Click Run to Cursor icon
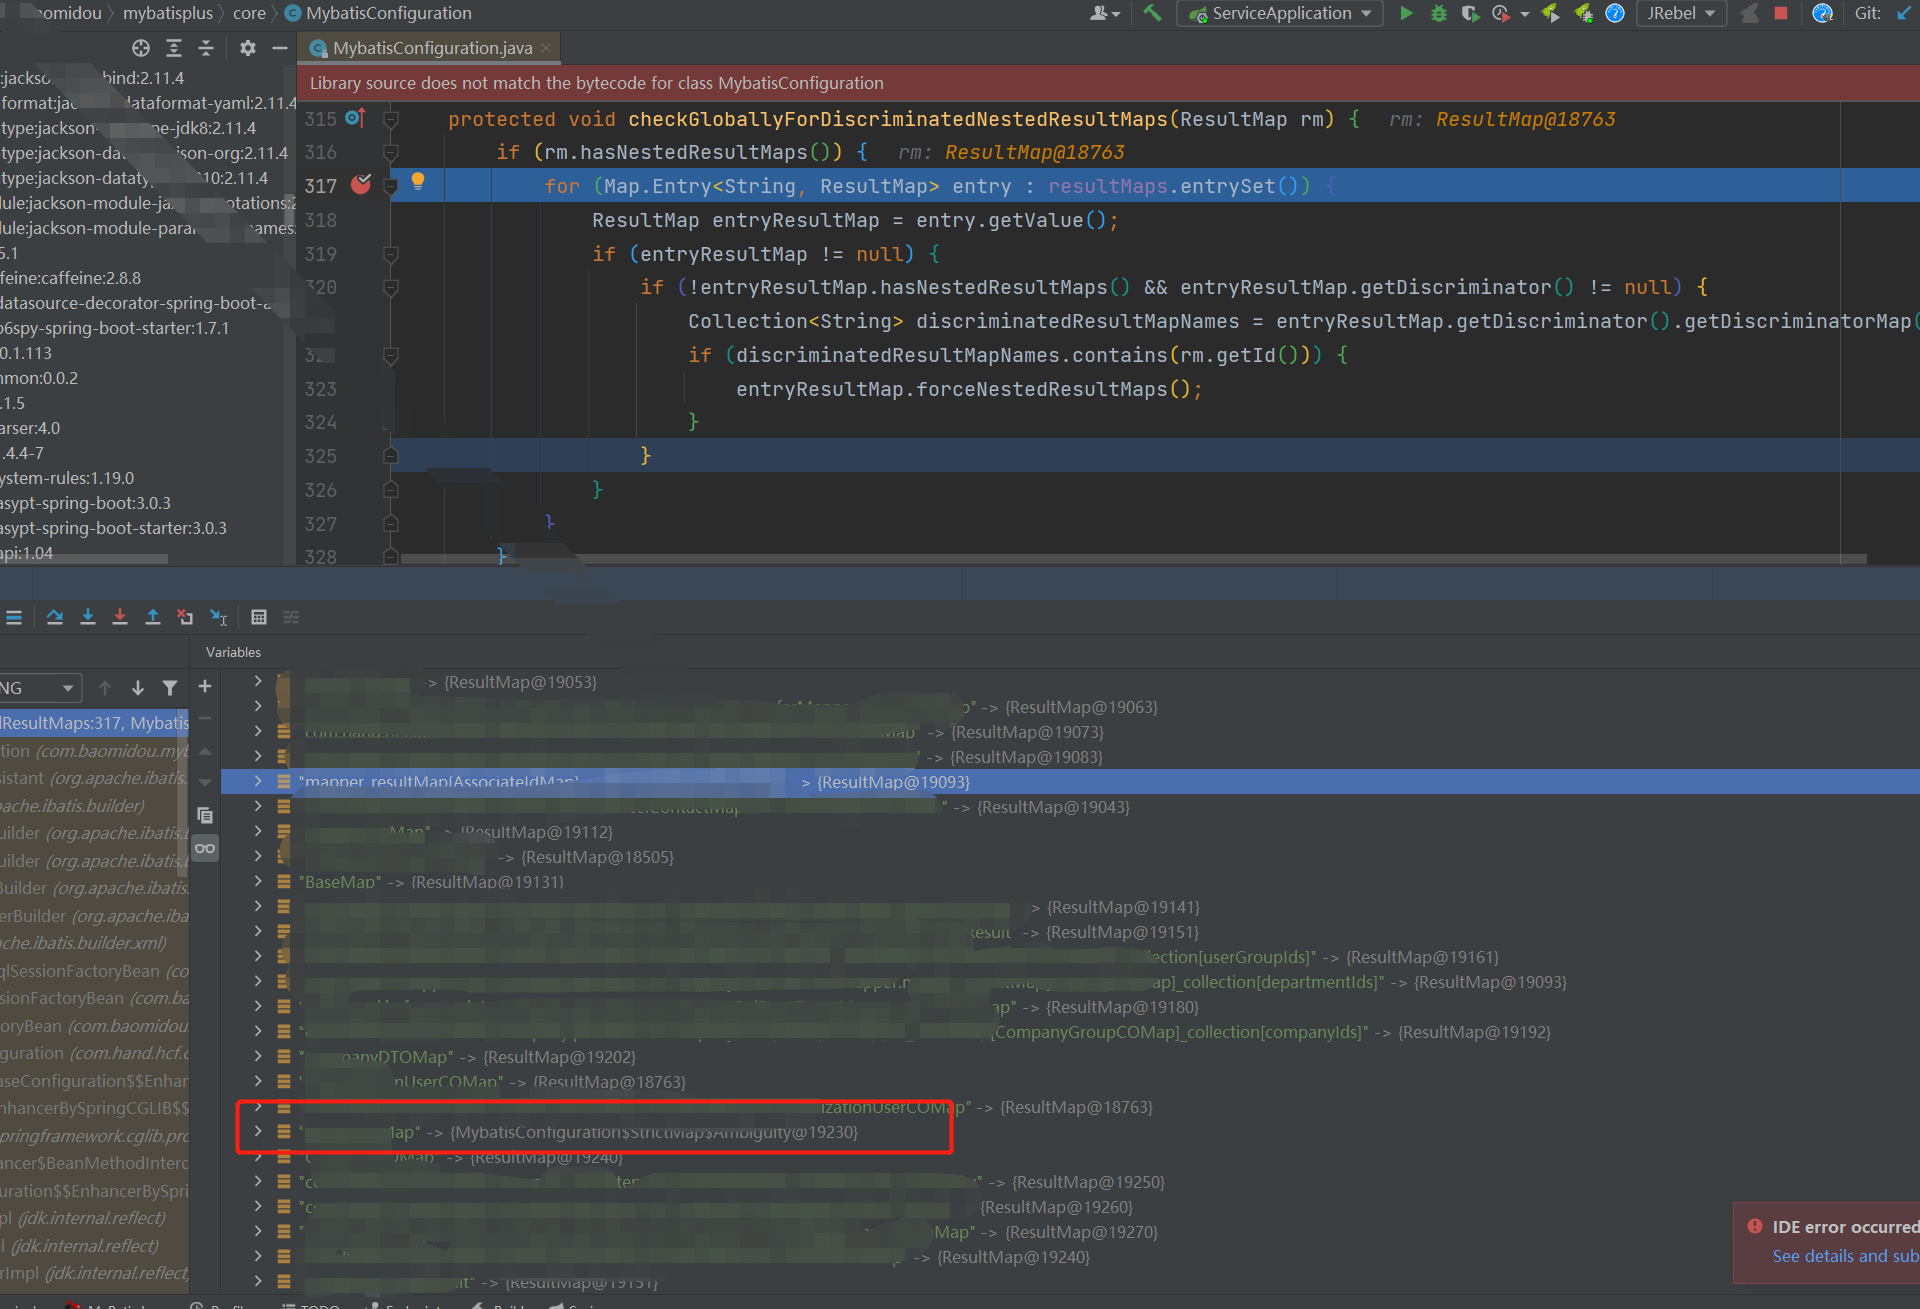This screenshot has height=1309, width=1920. [219, 617]
